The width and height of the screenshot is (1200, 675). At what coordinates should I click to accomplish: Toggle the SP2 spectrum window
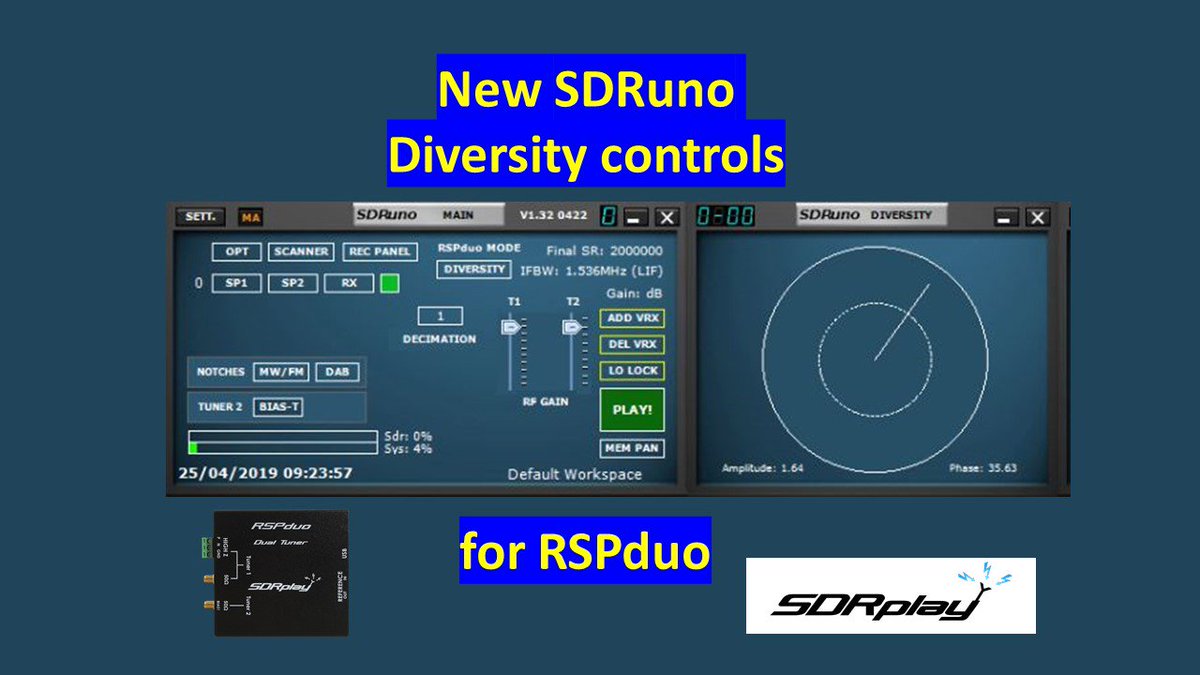pyautogui.click(x=292, y=283)
